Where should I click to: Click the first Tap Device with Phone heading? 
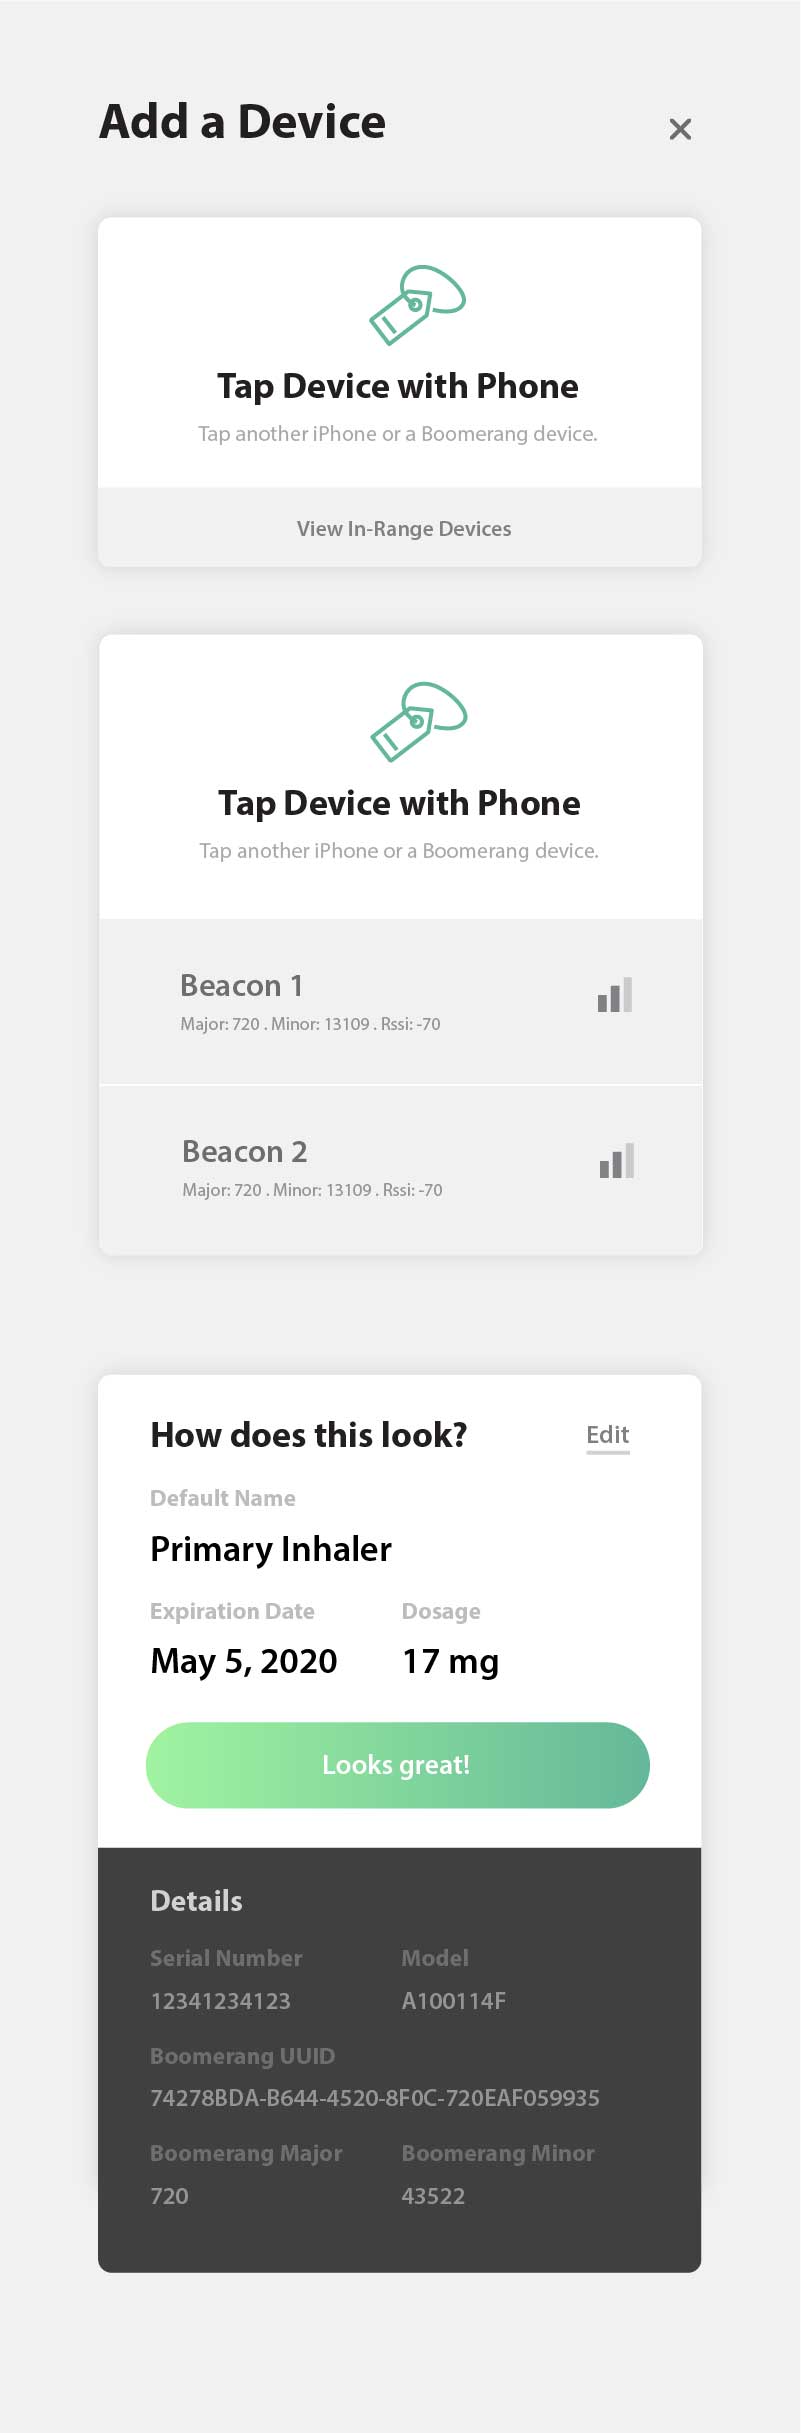[x=398, y=386]
